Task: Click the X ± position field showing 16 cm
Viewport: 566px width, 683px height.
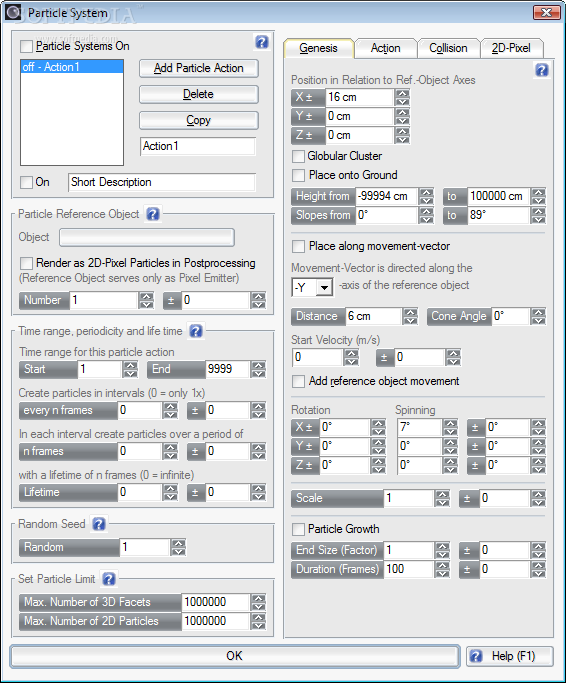Action: pyautogui.click(x=359, y=98)
